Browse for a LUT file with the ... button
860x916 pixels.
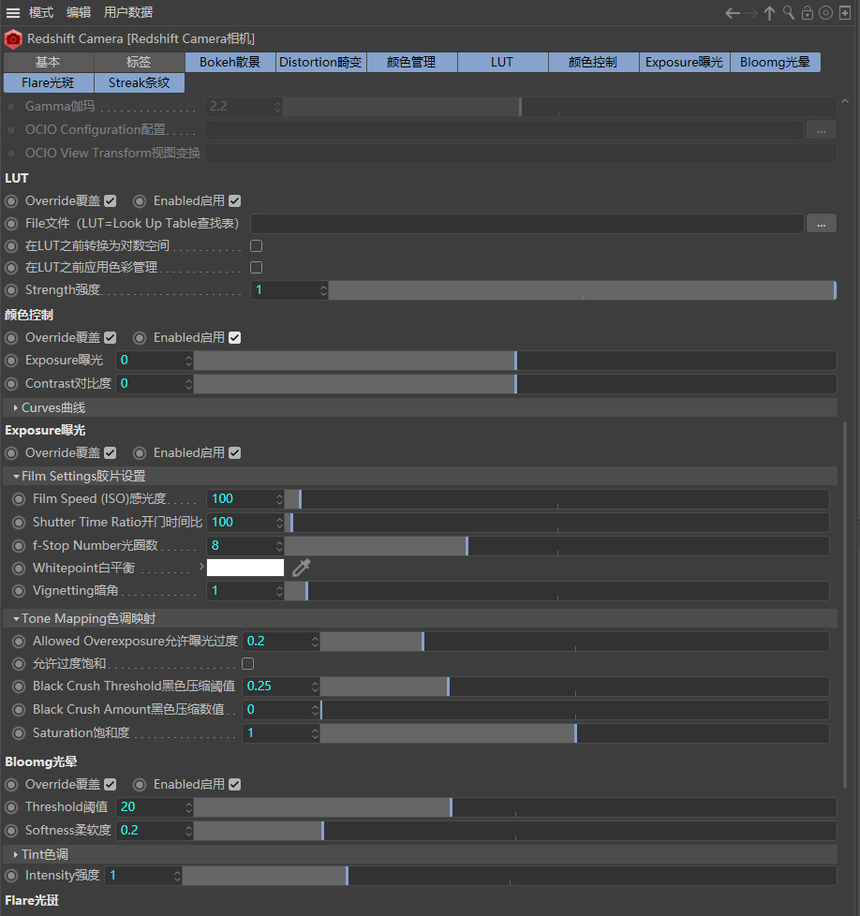[821, 224]
